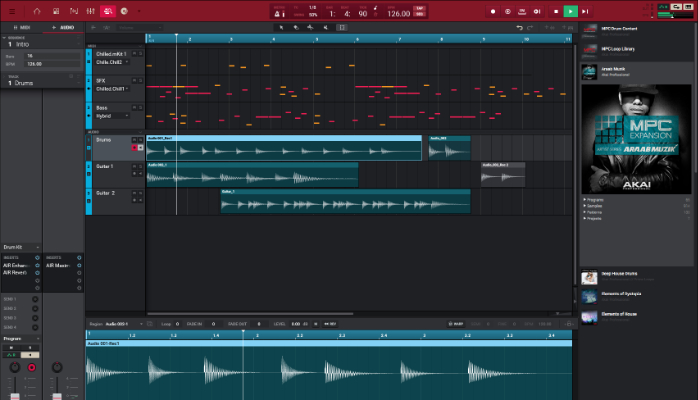Select the Araab Muzik expansion
This screenshot has width=698, height=400.
(x=637, y=72)
